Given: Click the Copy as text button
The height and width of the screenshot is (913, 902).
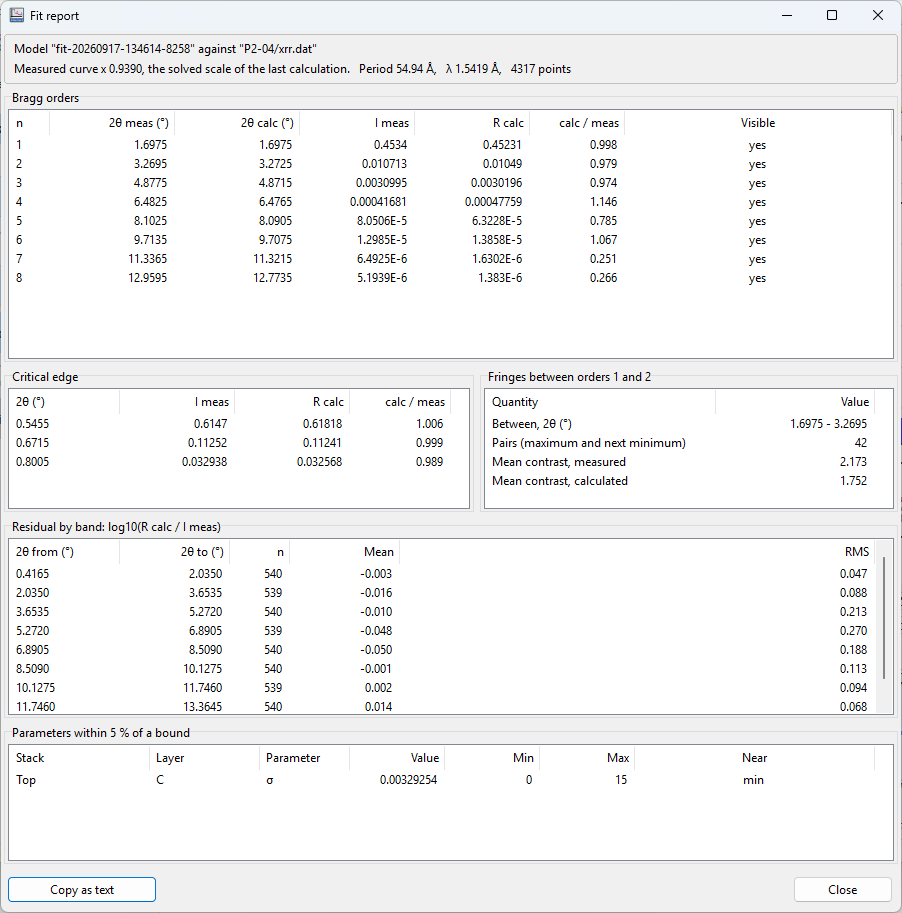Looking at the screenshot, I should coord(82,889).
